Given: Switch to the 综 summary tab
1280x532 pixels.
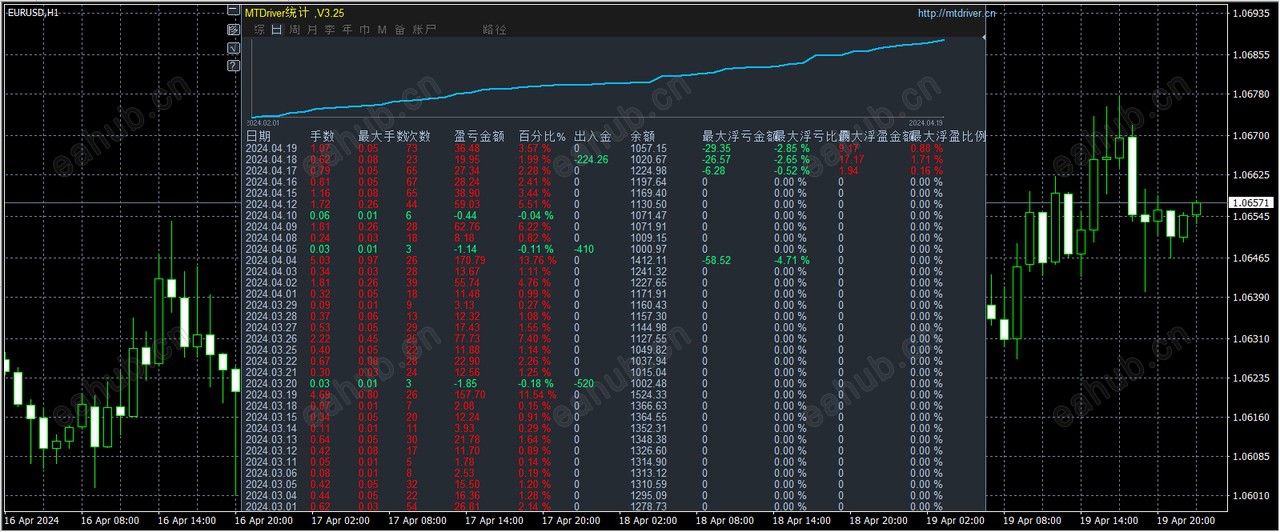Looking at the screenshot, I should pos(259,30).
